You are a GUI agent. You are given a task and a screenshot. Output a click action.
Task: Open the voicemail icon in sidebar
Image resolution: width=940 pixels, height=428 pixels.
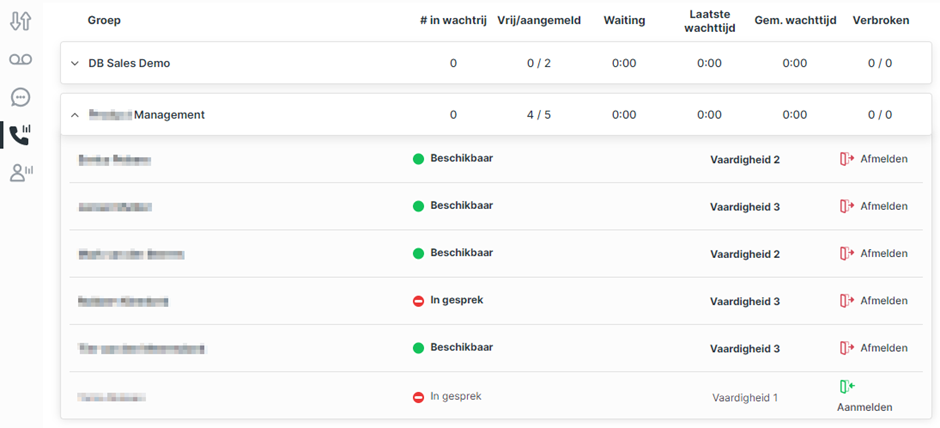coord(20,59)
